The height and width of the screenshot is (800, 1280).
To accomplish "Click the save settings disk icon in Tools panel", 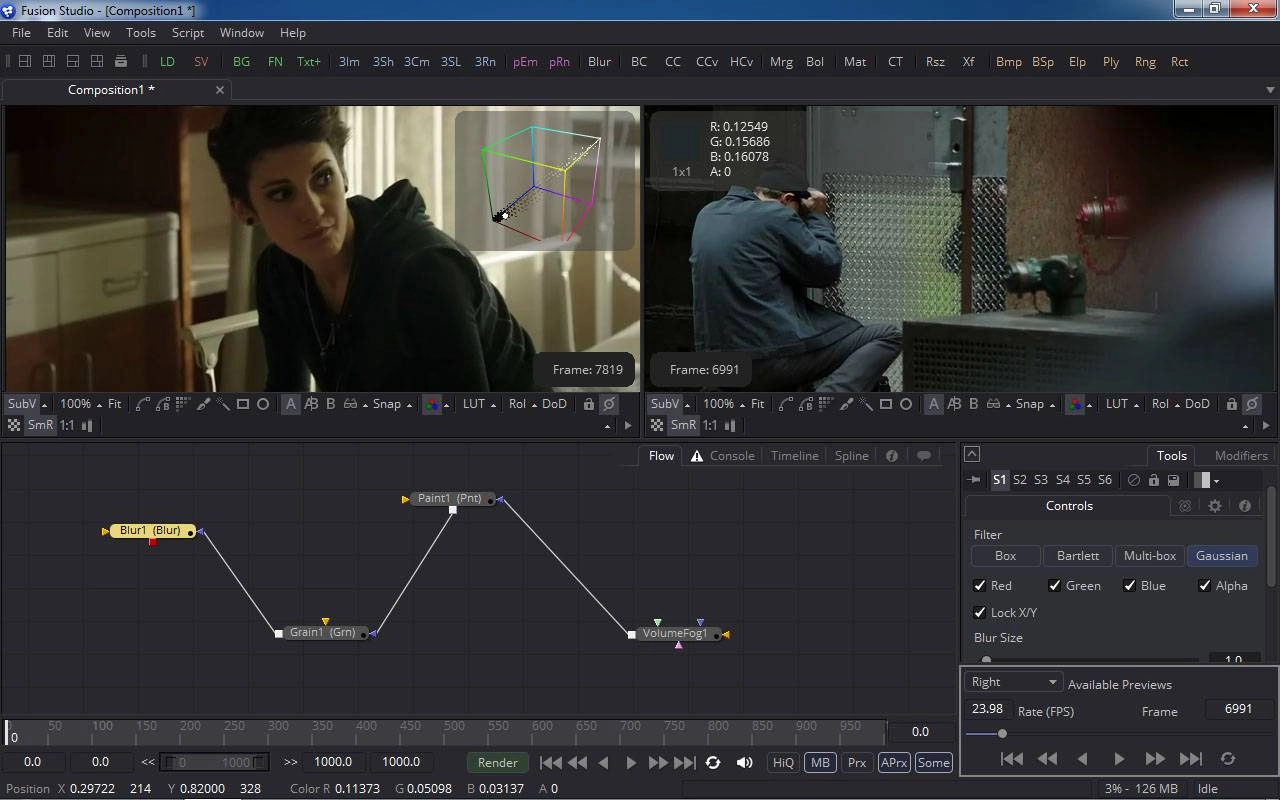I will [x=1174, y=480].
